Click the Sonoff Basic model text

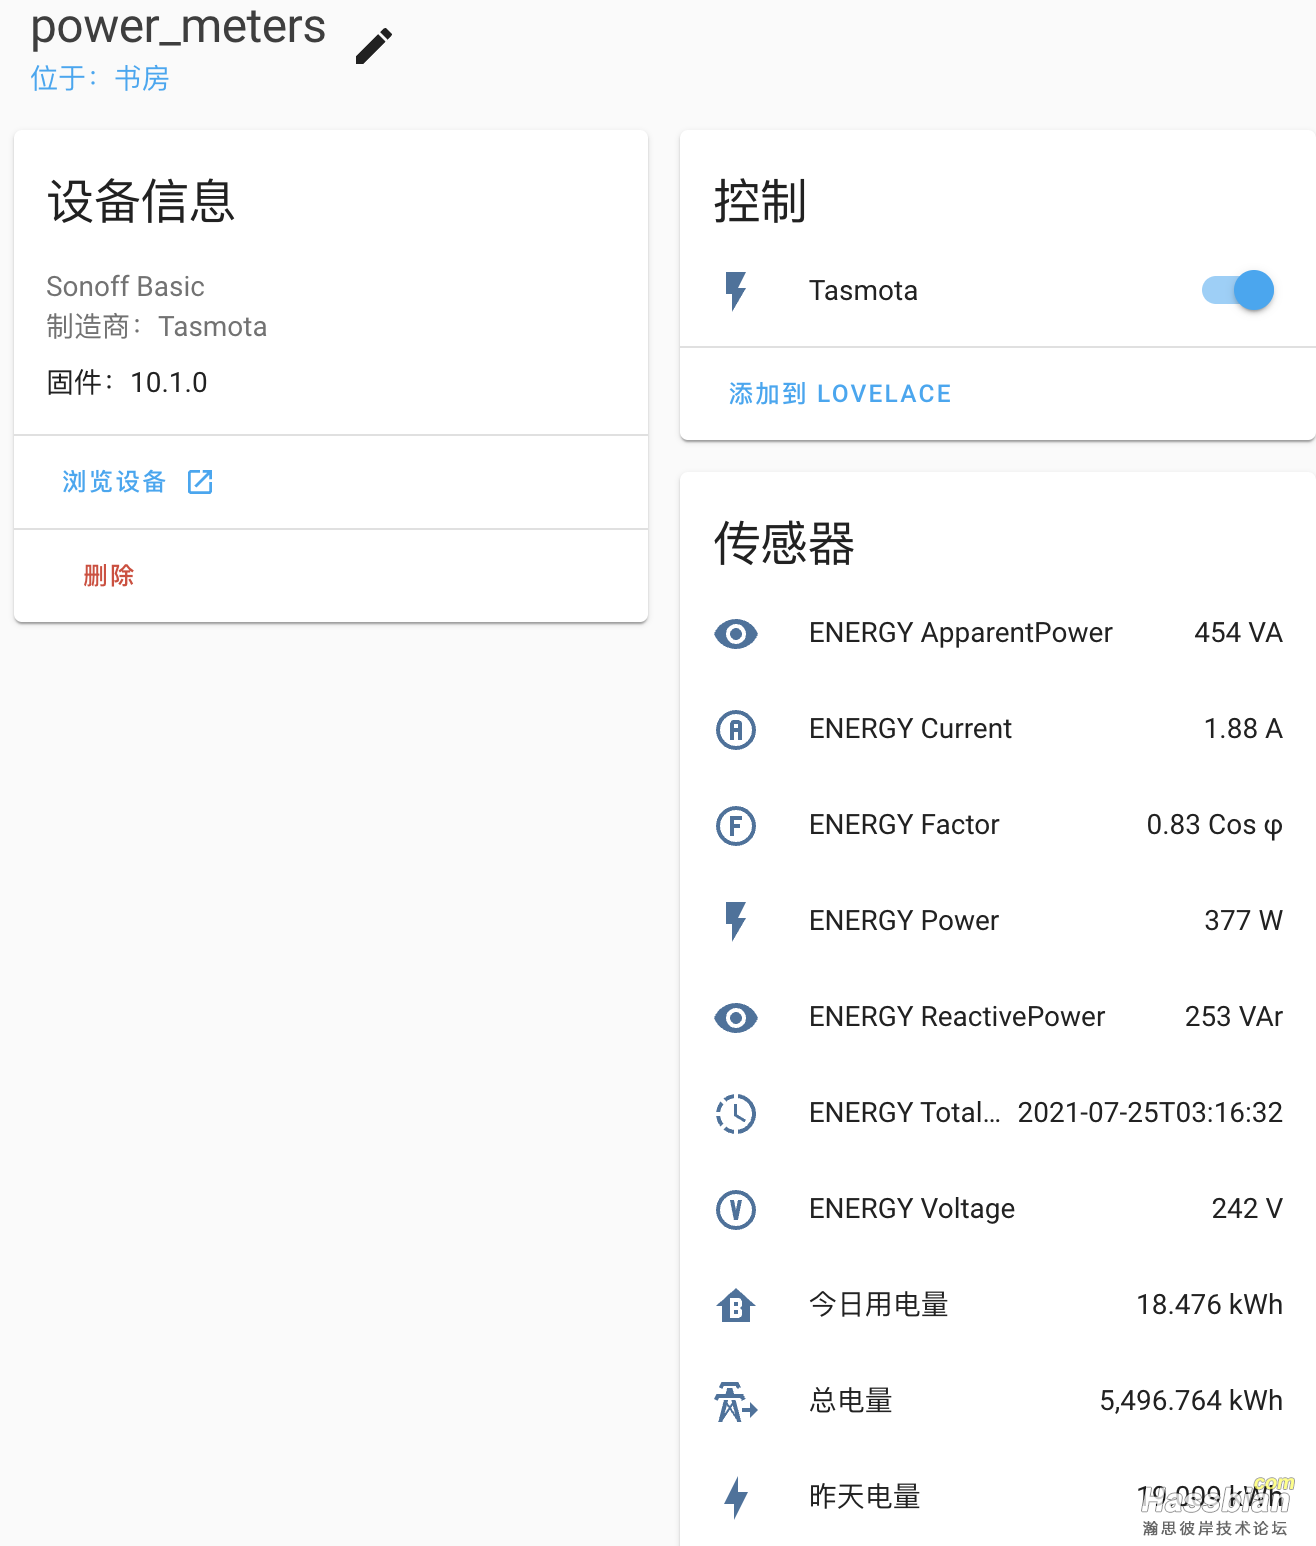[x=125, y=287]
